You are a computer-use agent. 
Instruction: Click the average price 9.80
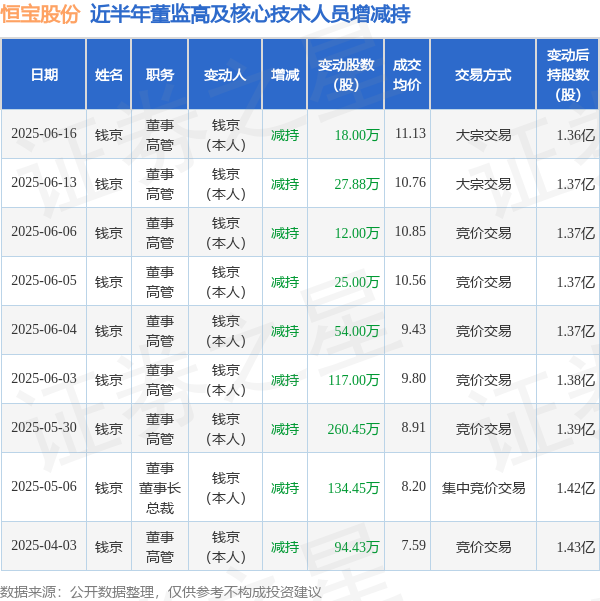pyautogui.click(x=414, y=379)
